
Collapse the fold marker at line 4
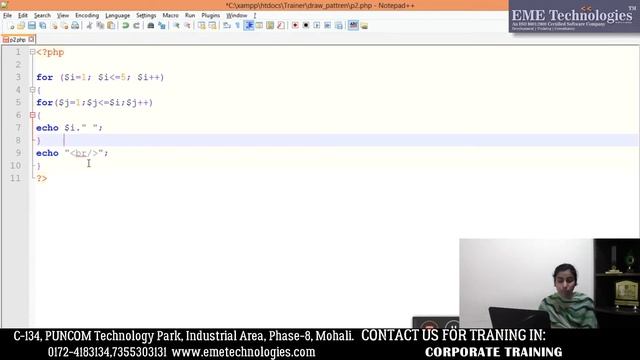pos(32,90)
